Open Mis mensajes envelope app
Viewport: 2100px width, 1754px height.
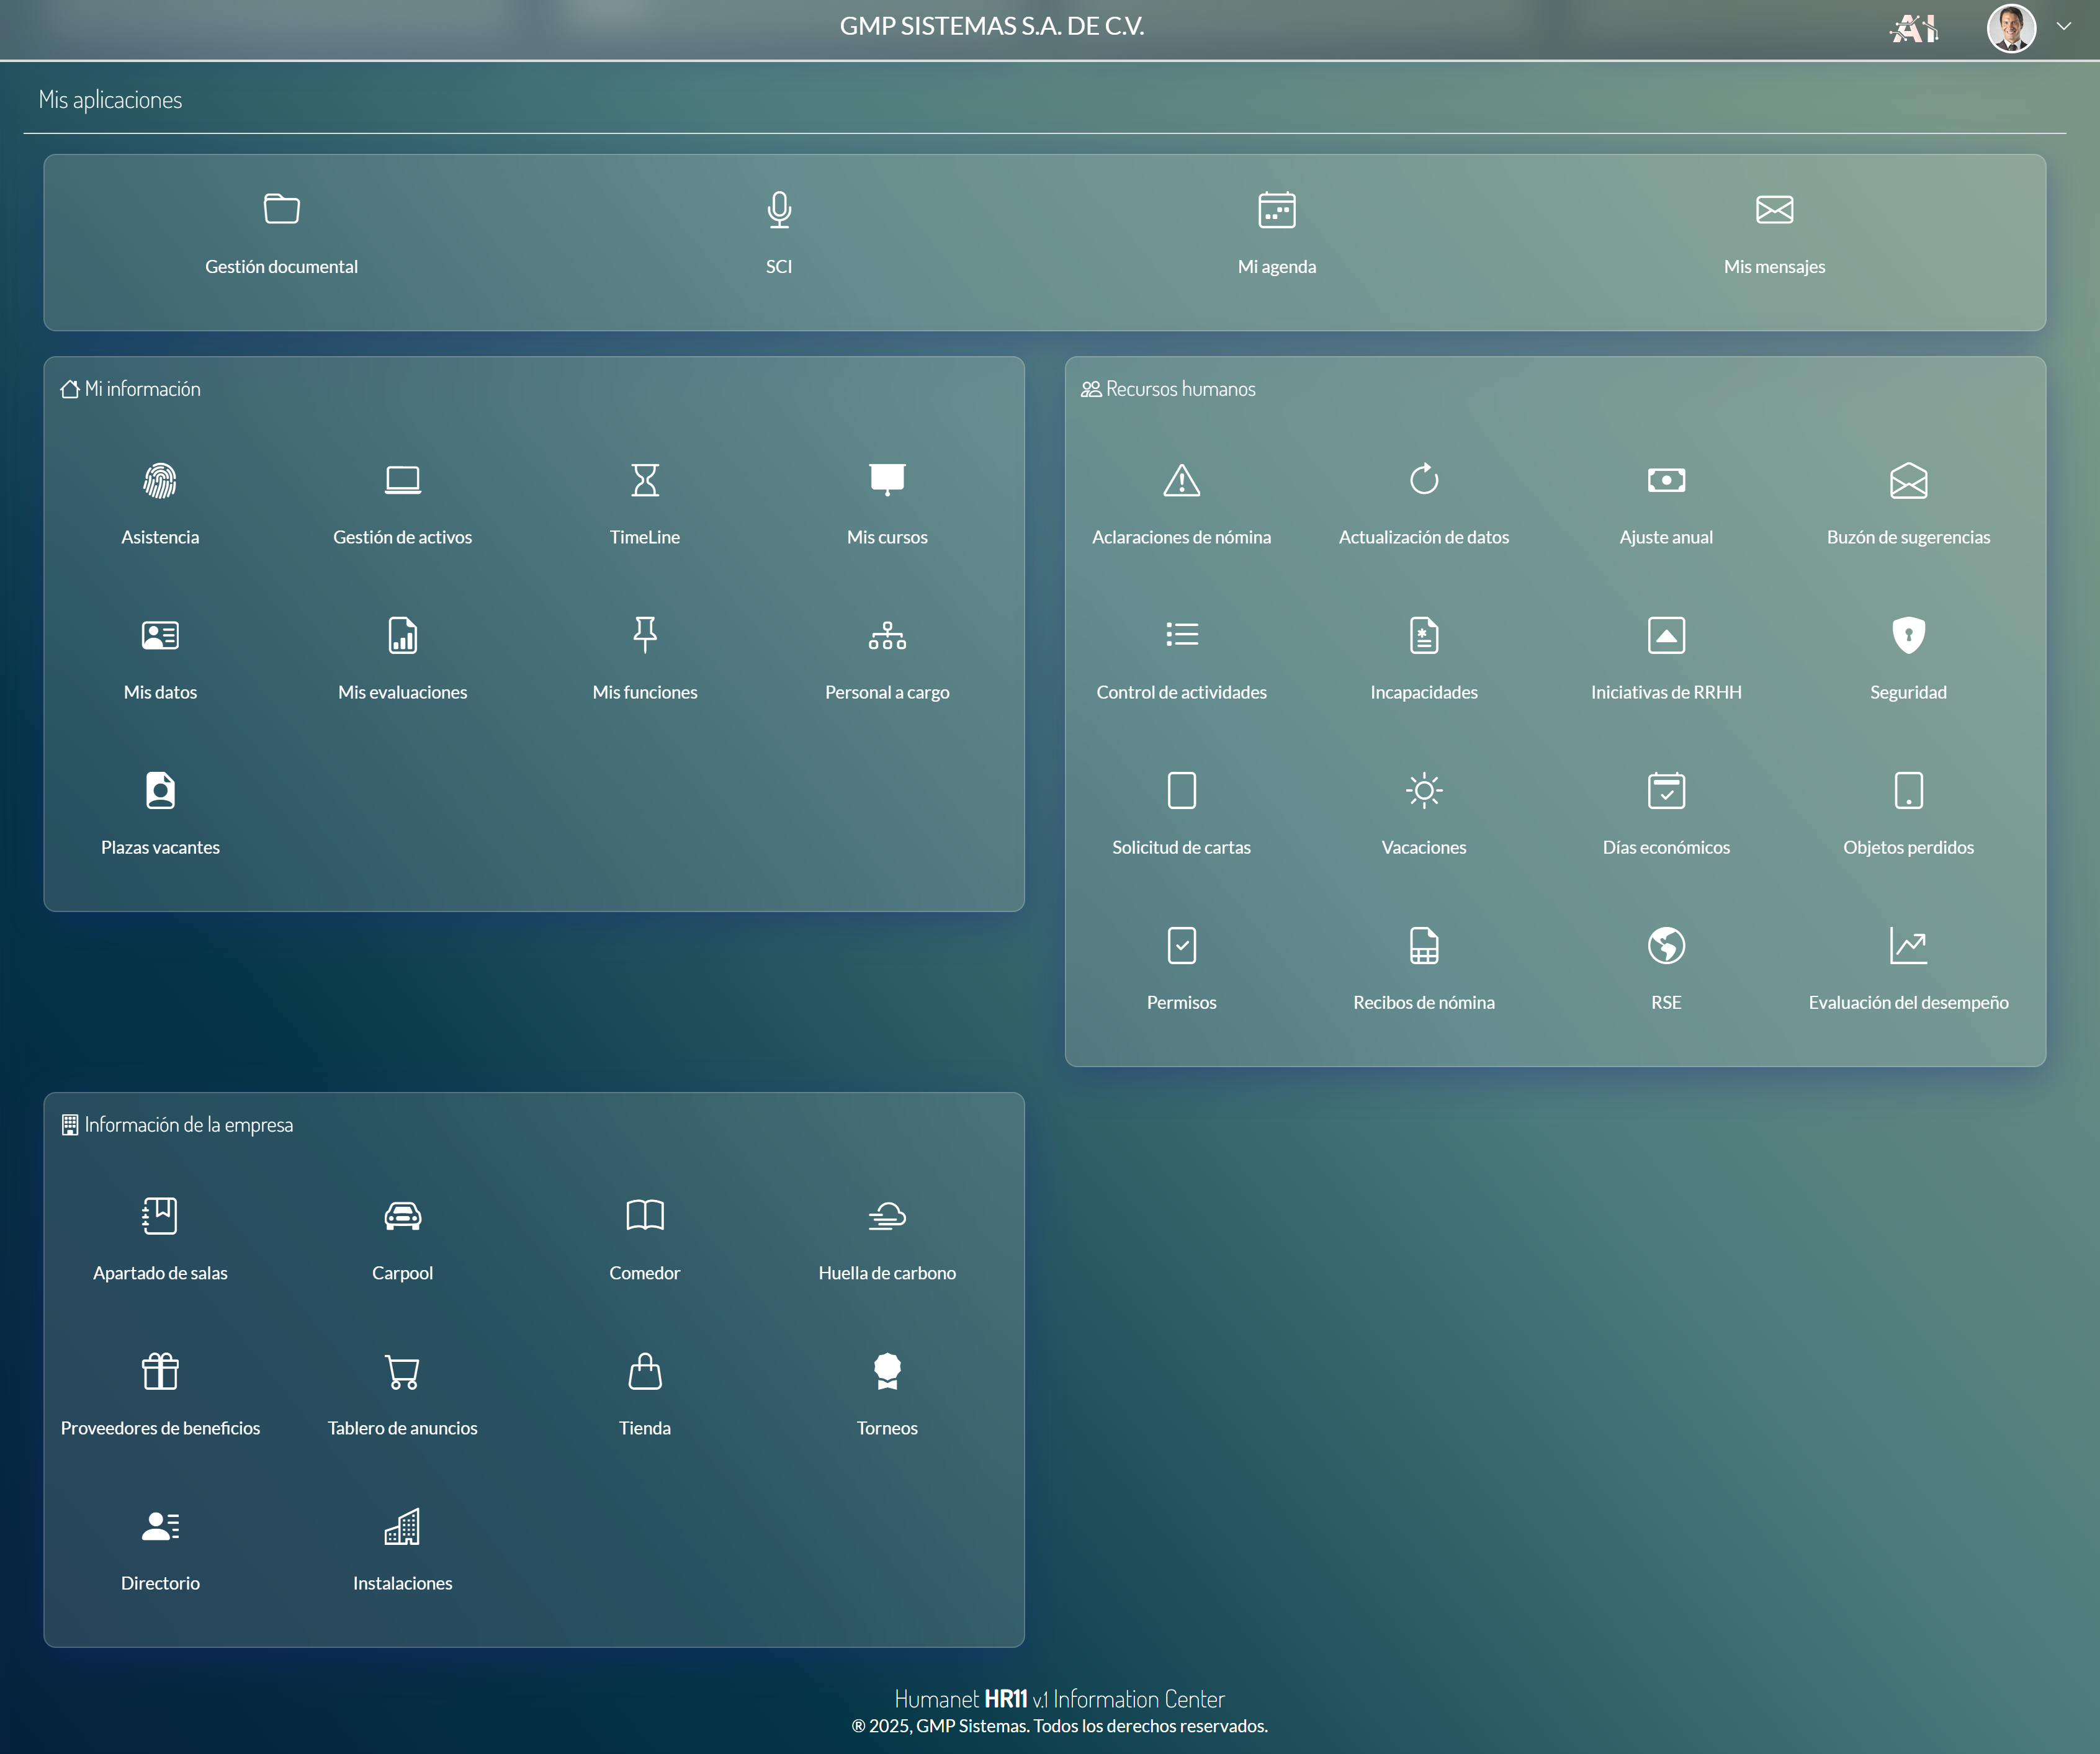click(1774, 210)
